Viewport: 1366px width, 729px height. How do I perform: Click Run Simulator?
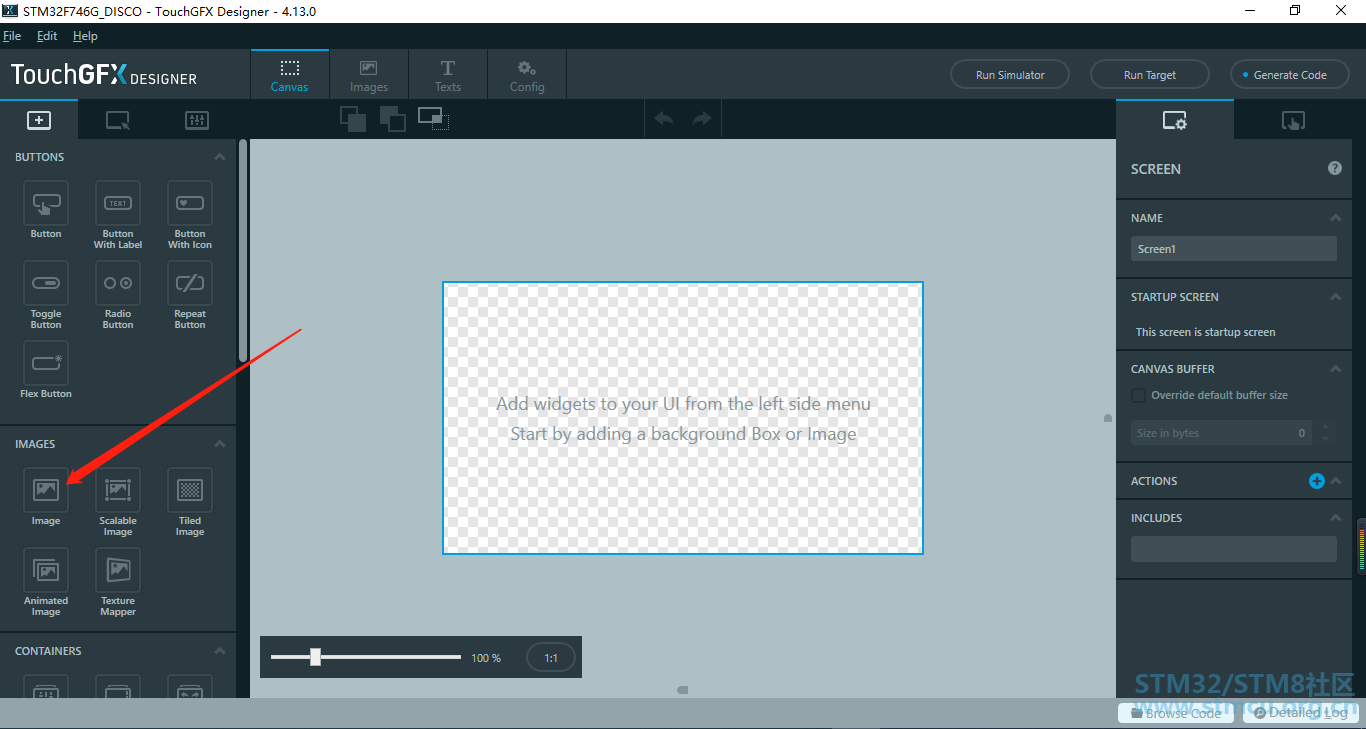(x=1010, y=75)
